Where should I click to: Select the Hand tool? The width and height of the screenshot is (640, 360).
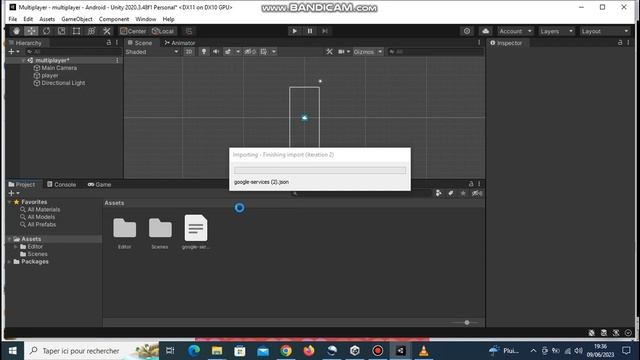16,31
